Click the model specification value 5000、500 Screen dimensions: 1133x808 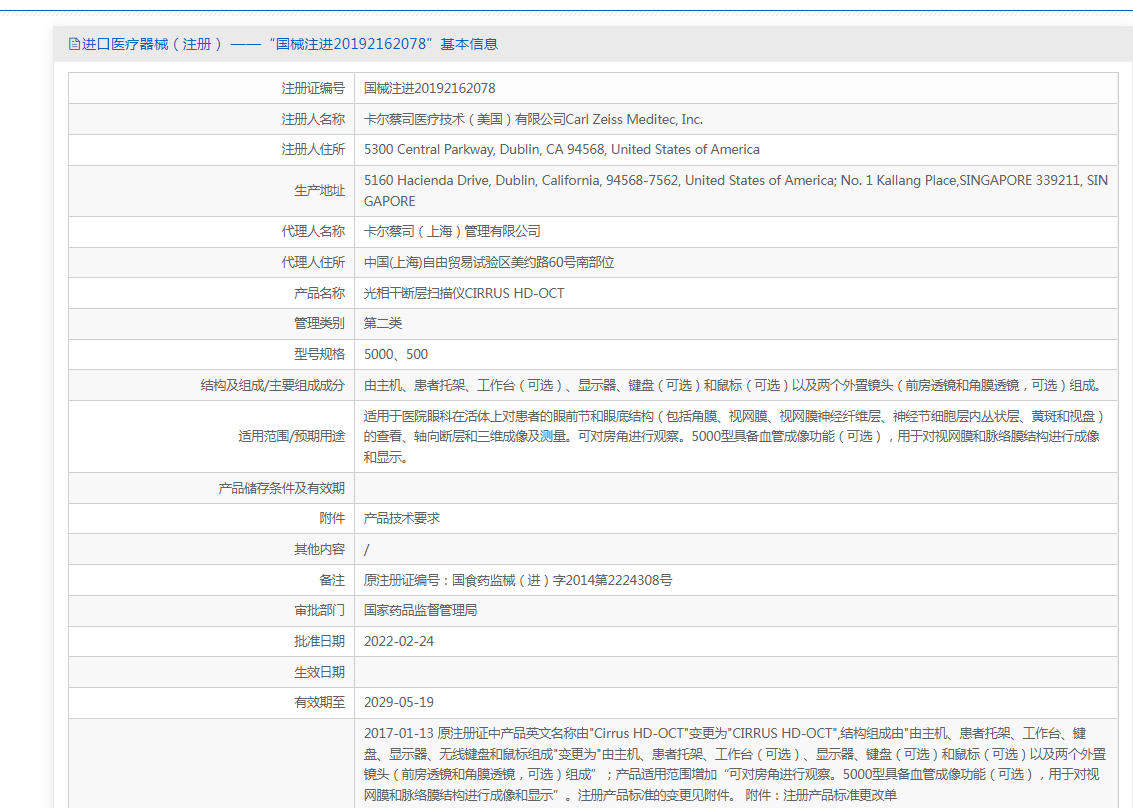click(x=396, y=354)
